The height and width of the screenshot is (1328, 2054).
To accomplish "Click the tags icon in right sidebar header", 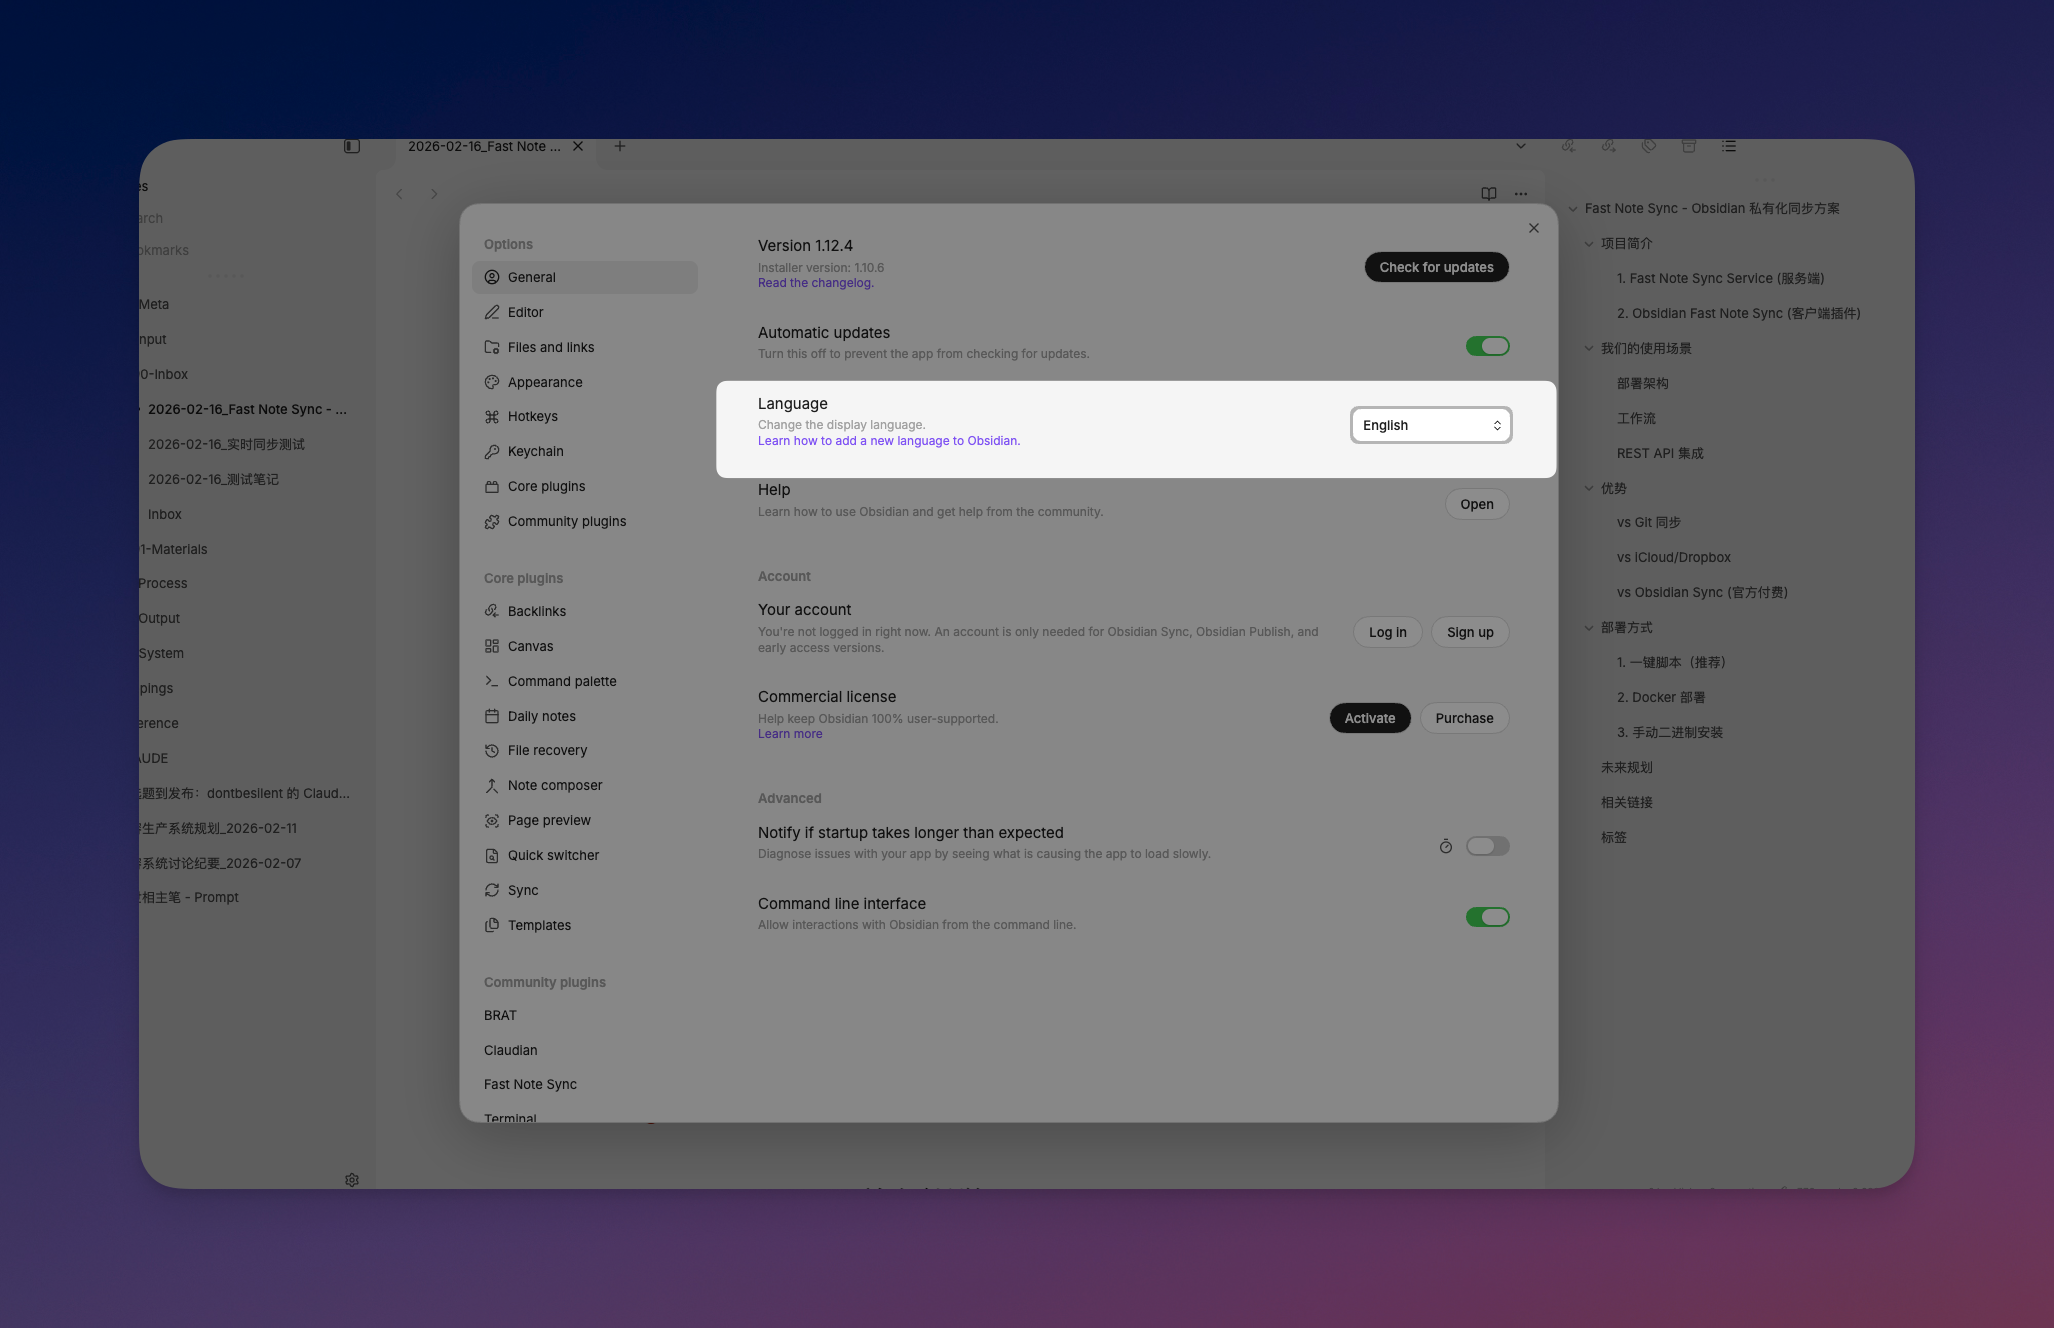I will point(1649,146).
